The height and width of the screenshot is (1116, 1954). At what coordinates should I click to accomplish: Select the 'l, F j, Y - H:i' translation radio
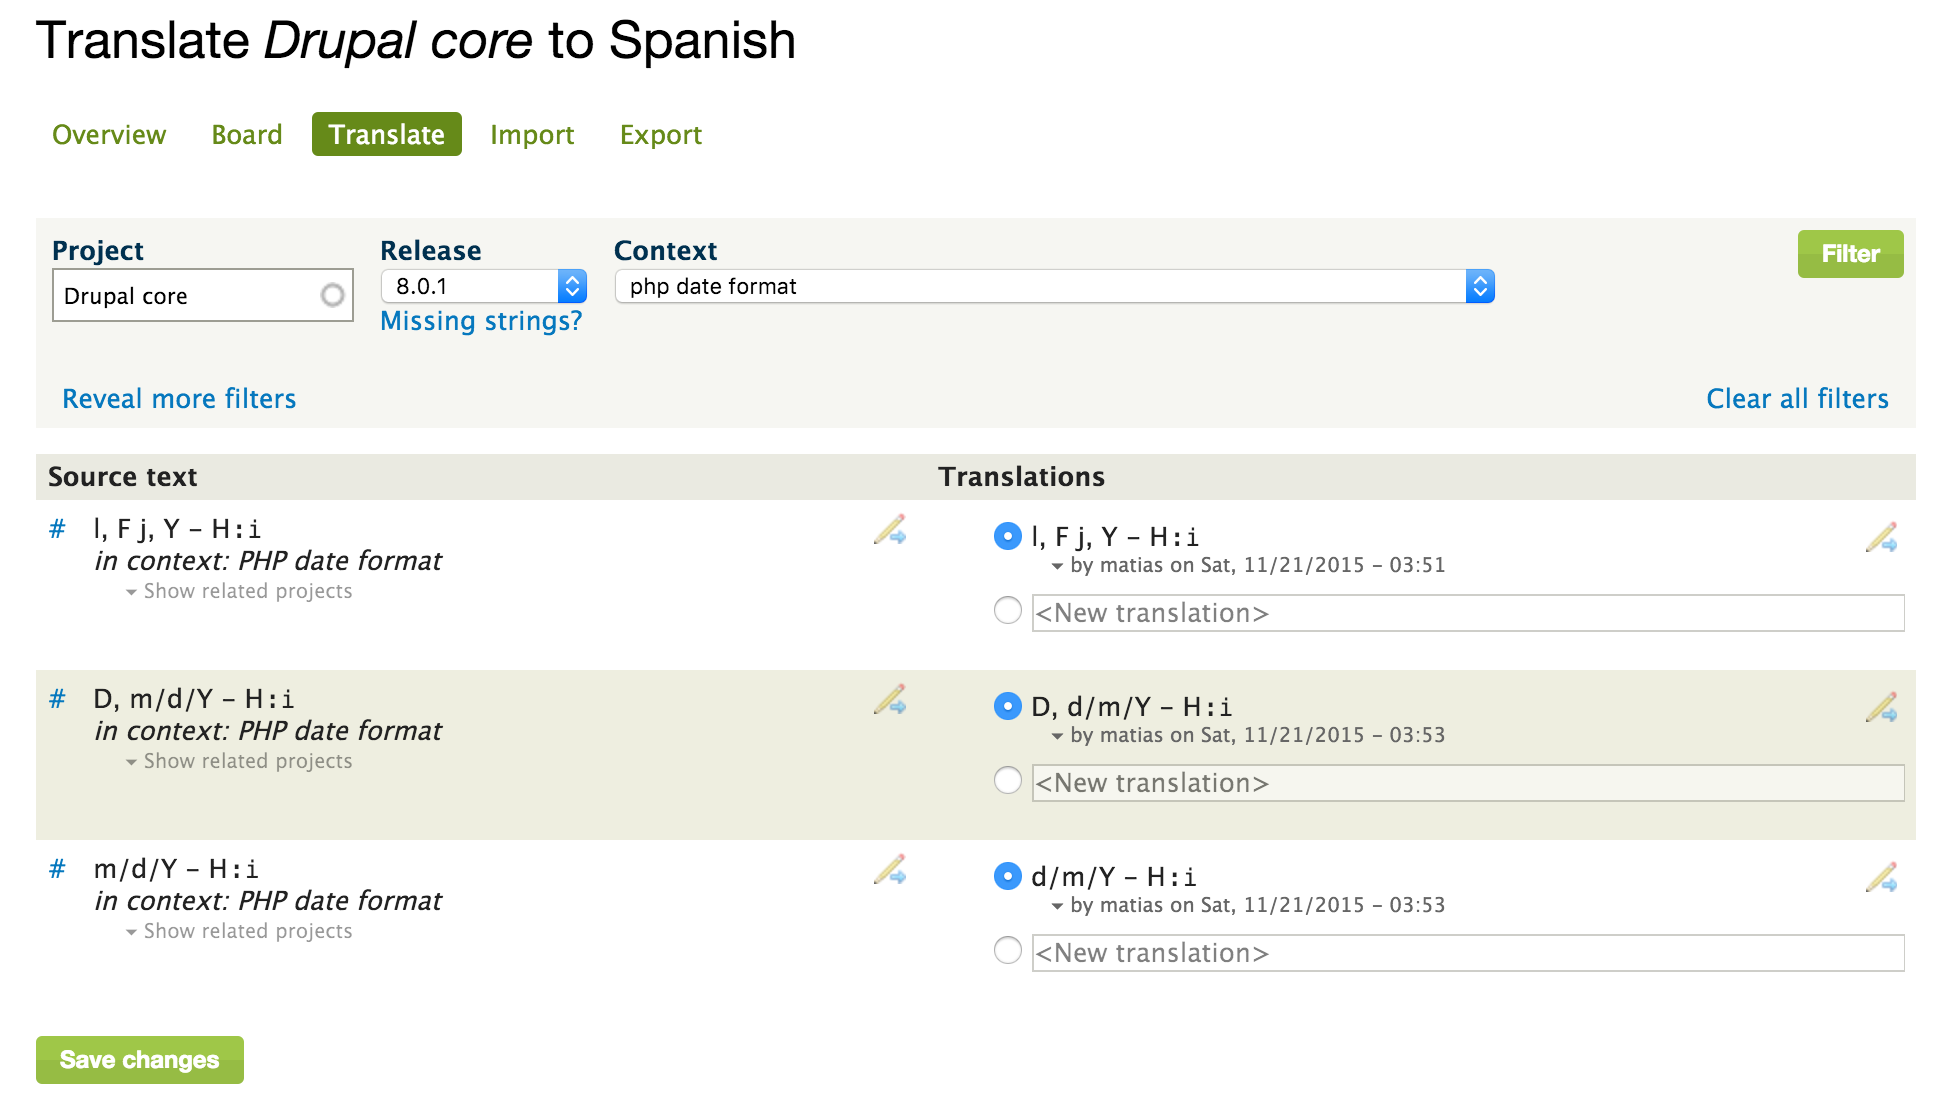click(x=1007, y=536)
